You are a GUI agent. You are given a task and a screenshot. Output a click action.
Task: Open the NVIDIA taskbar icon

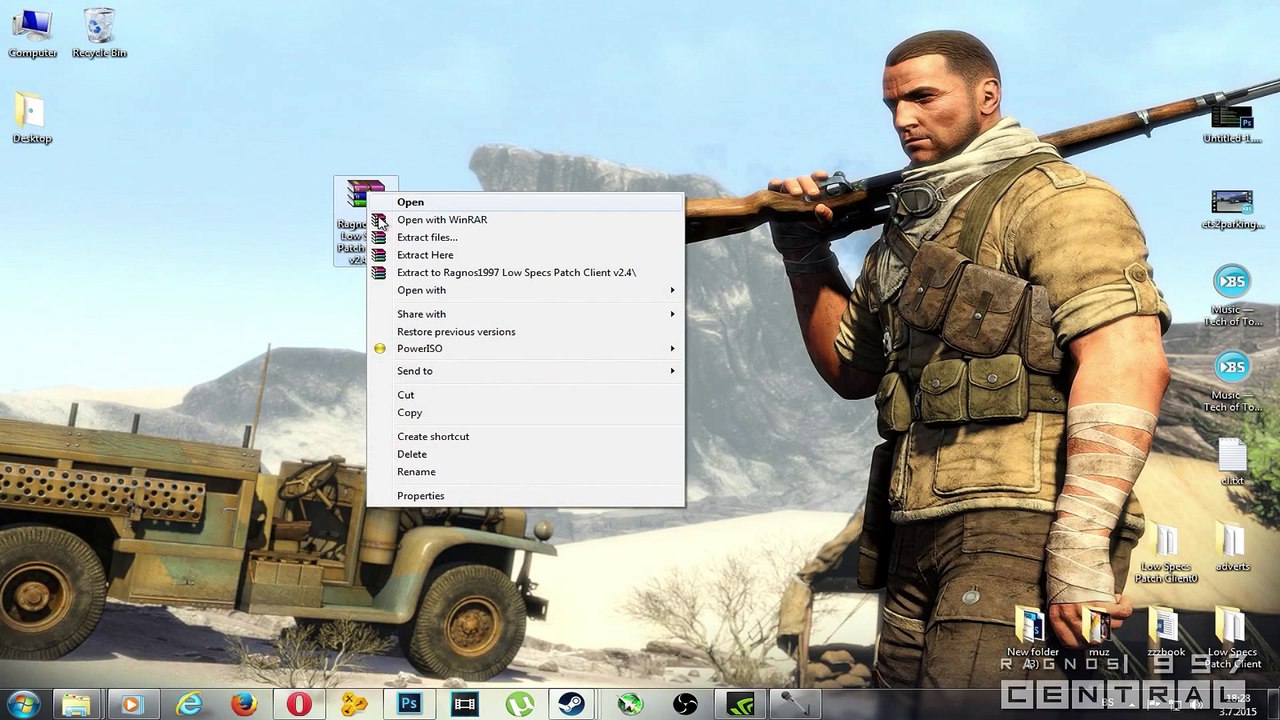[x=740, y=704]
